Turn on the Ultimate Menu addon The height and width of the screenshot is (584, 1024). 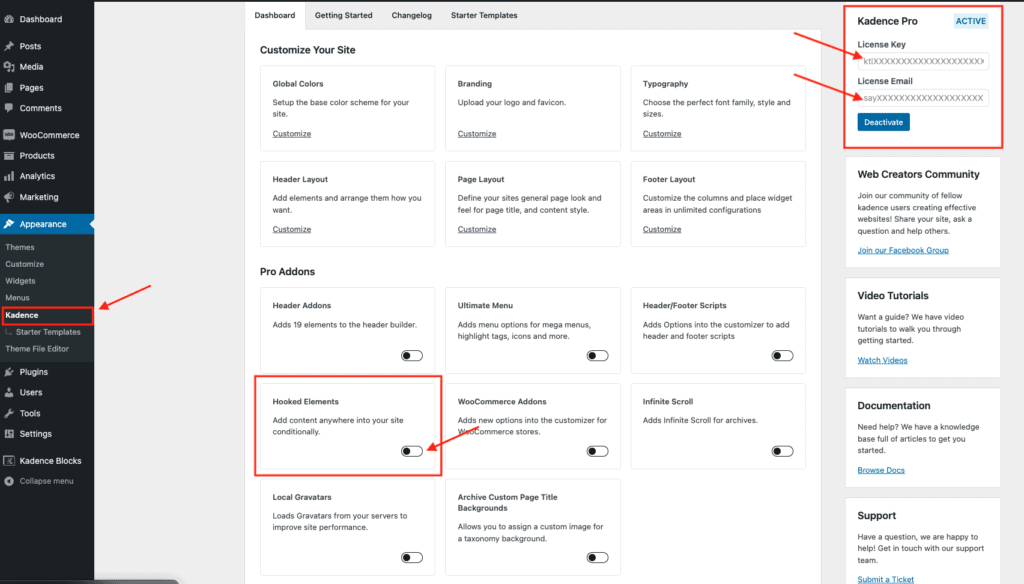pyautogui.click(x=598, y=356)
